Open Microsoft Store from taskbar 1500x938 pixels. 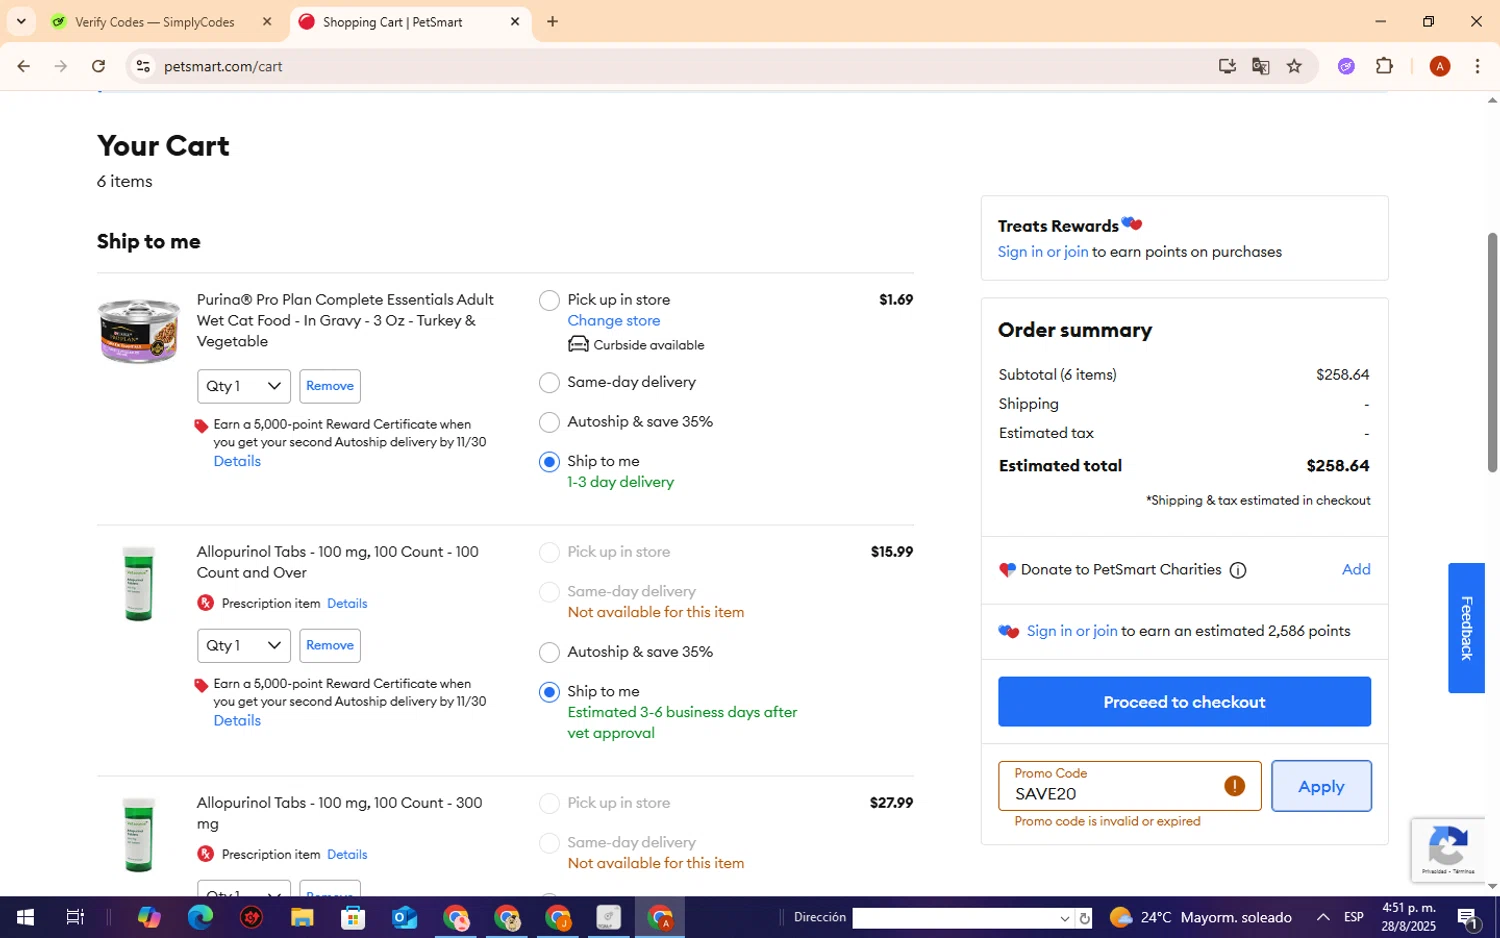pyautogui.click(x=353, y=917)
